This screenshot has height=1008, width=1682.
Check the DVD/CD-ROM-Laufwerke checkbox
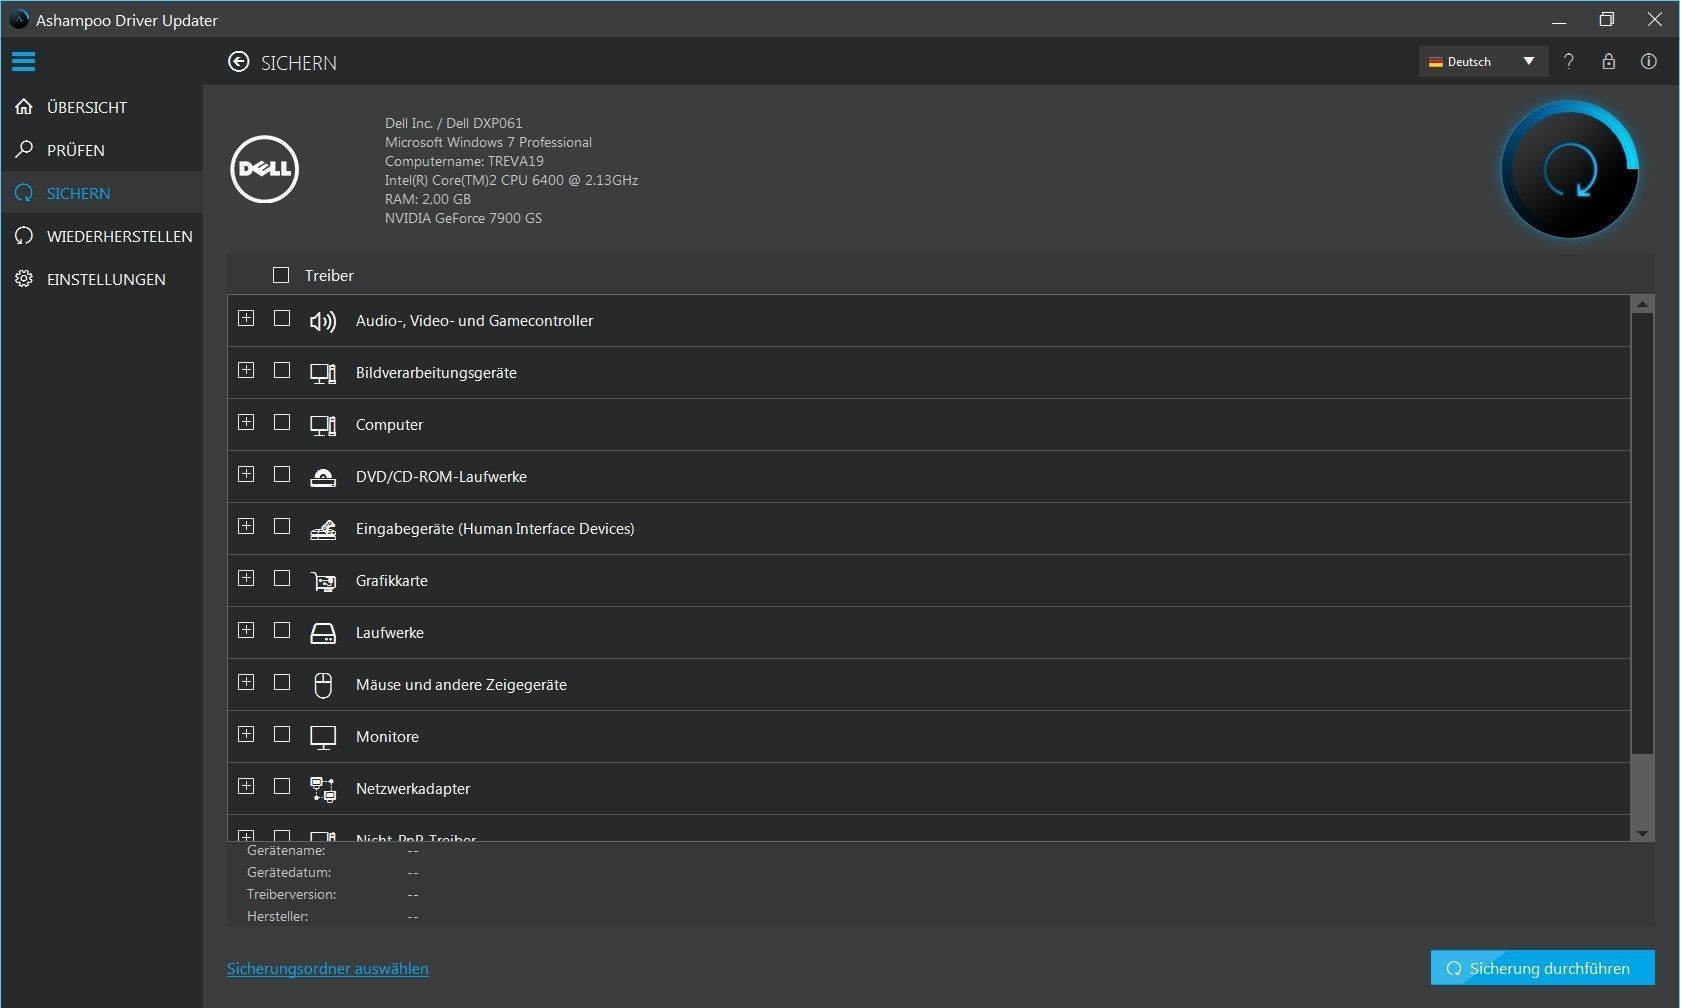click(282, 474)
